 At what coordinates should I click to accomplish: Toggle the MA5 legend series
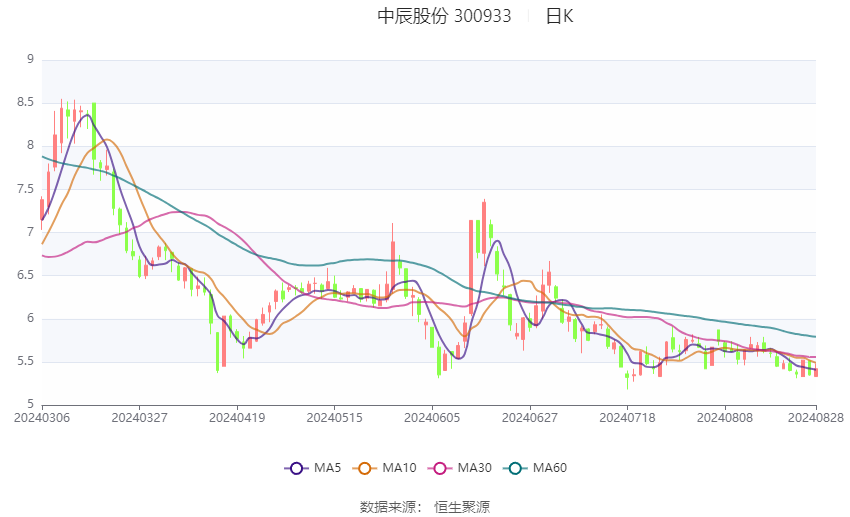point(313,468)
